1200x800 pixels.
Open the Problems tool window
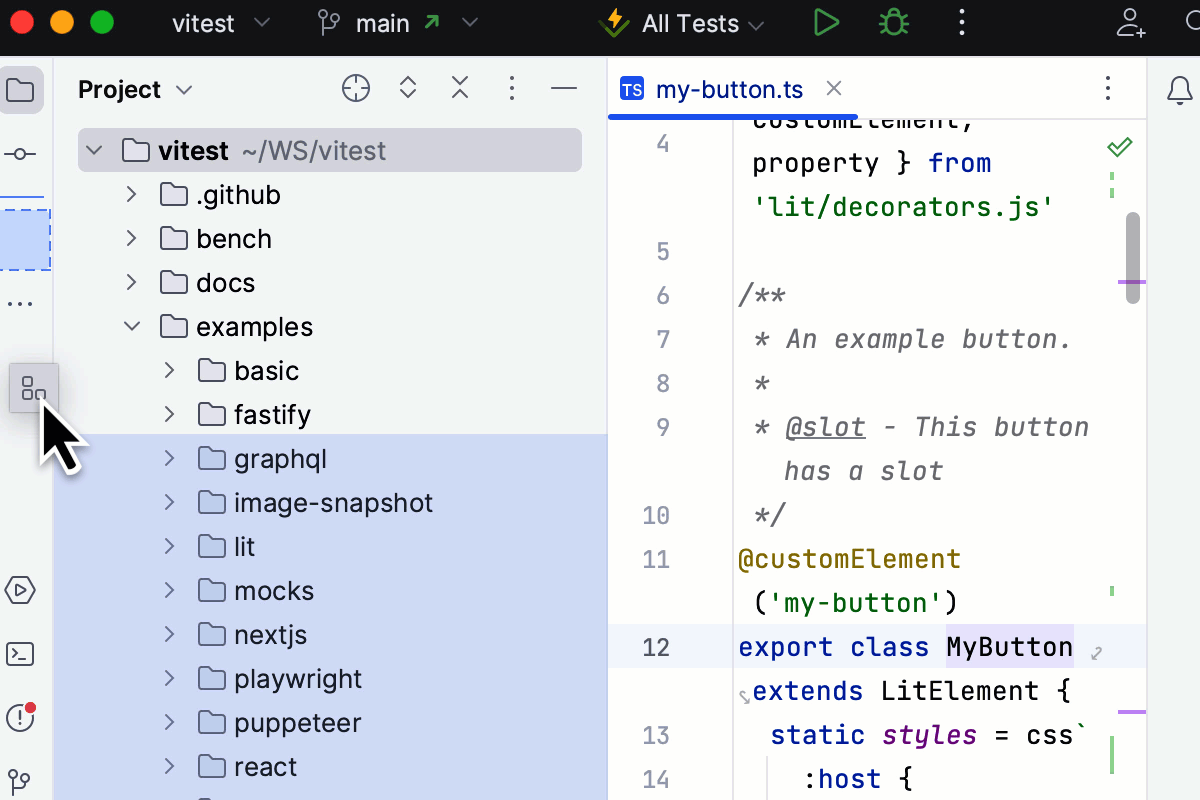pos(22,718)
